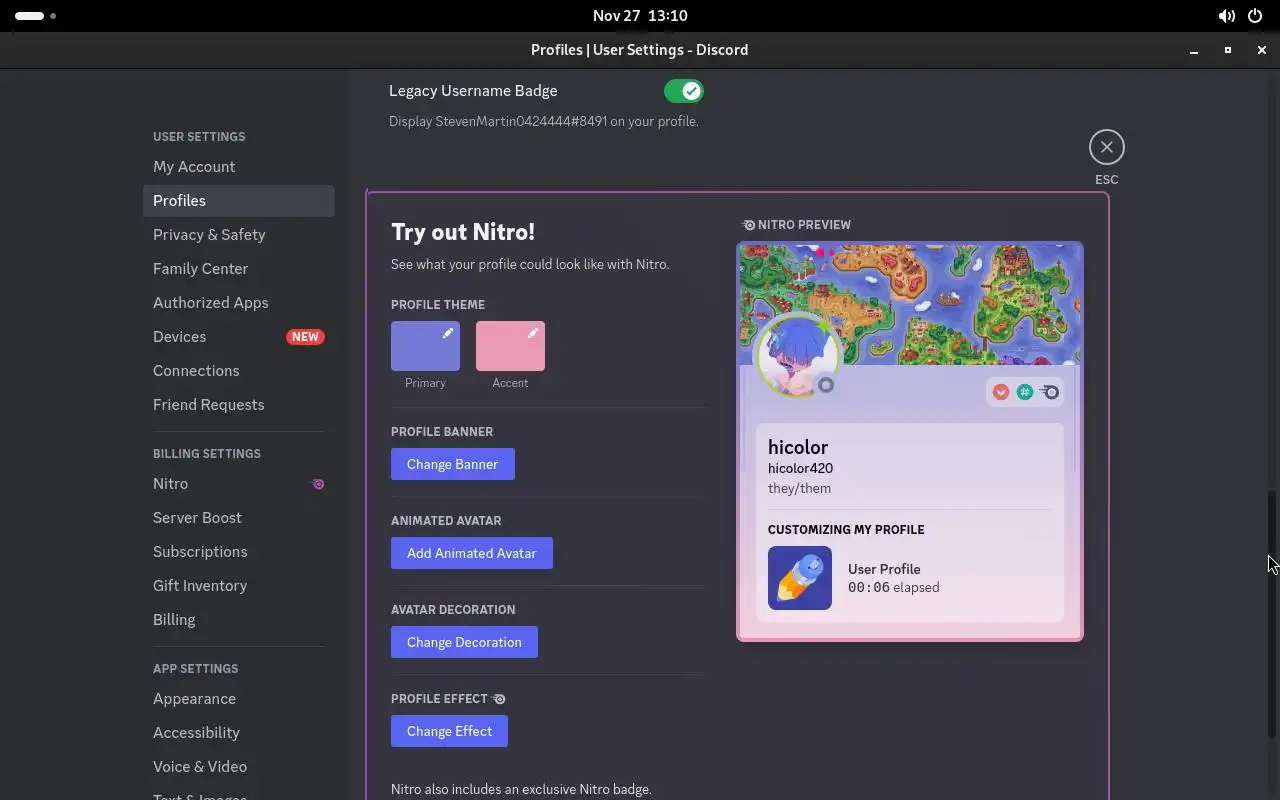
Task: Open the clock showing Nov 27 13:10
Action: [640, 16]
